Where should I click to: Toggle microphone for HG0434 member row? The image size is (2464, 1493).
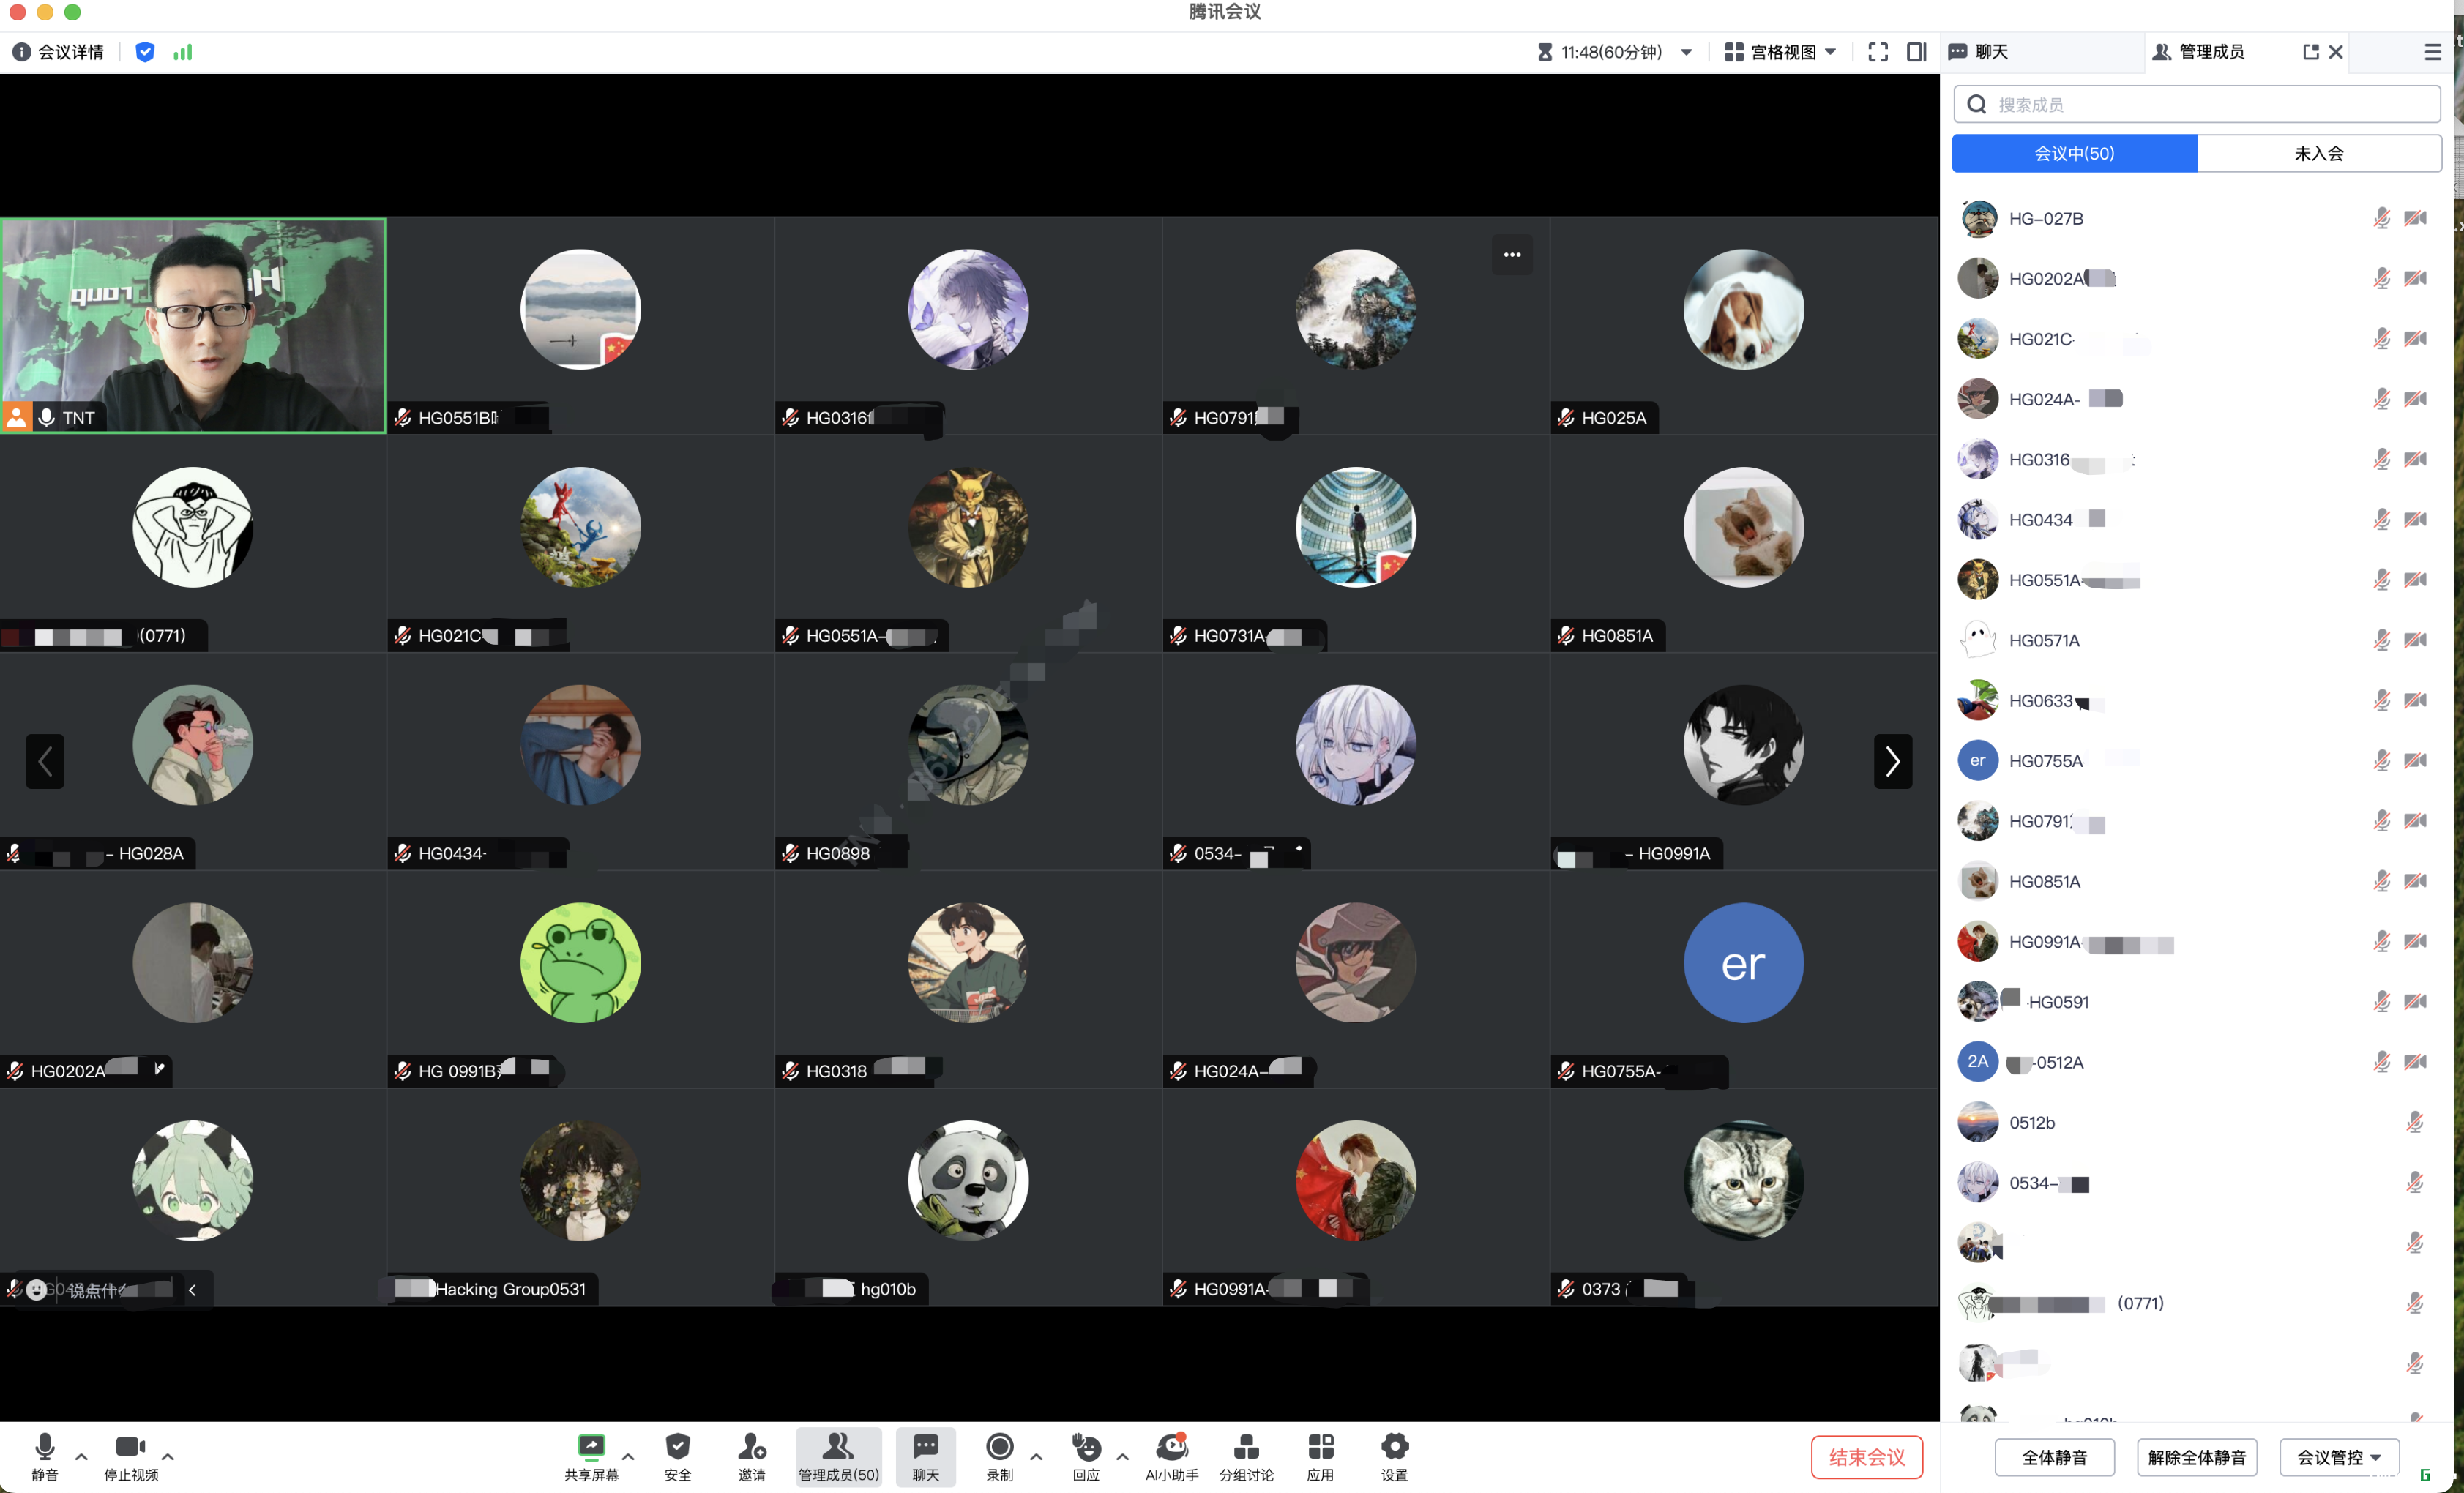2382,519
